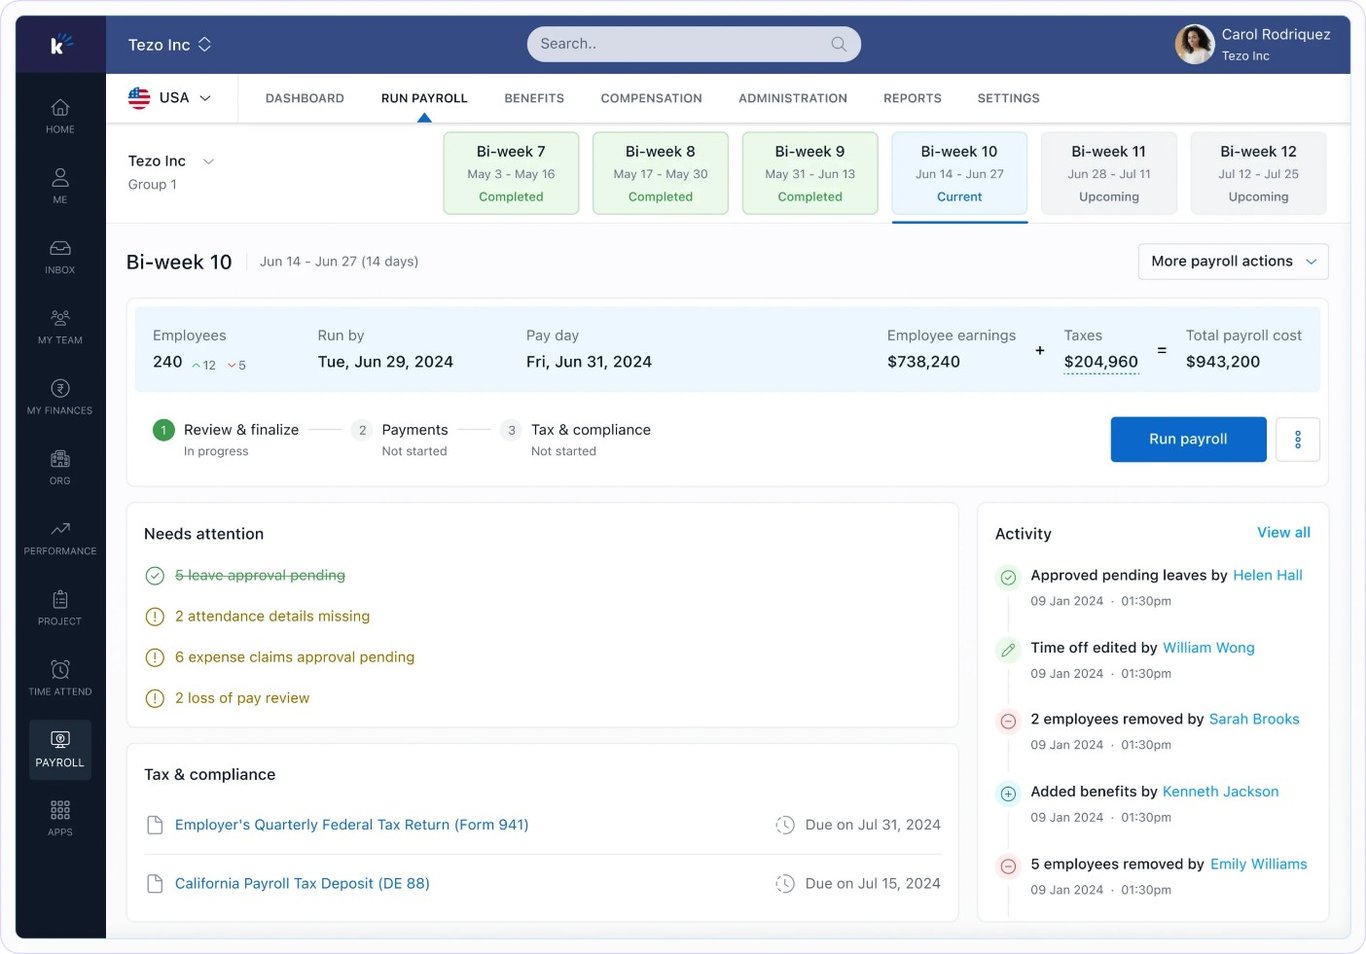The height and width of the screenshot is (954, 1366).
Task: Open the Org section
Action: click(x=59, y=466)
